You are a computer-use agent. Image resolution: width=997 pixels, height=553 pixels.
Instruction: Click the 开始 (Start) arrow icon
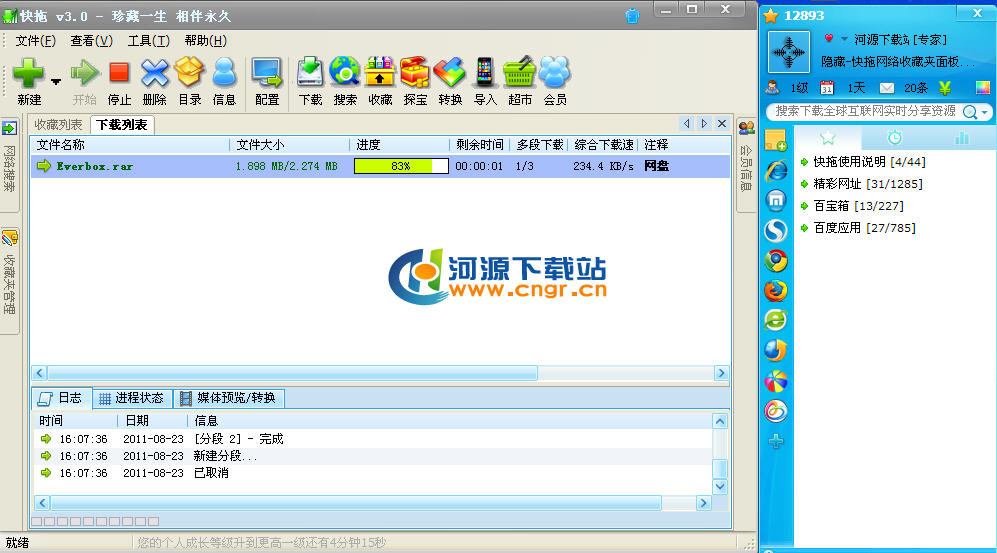pos(85,73)
